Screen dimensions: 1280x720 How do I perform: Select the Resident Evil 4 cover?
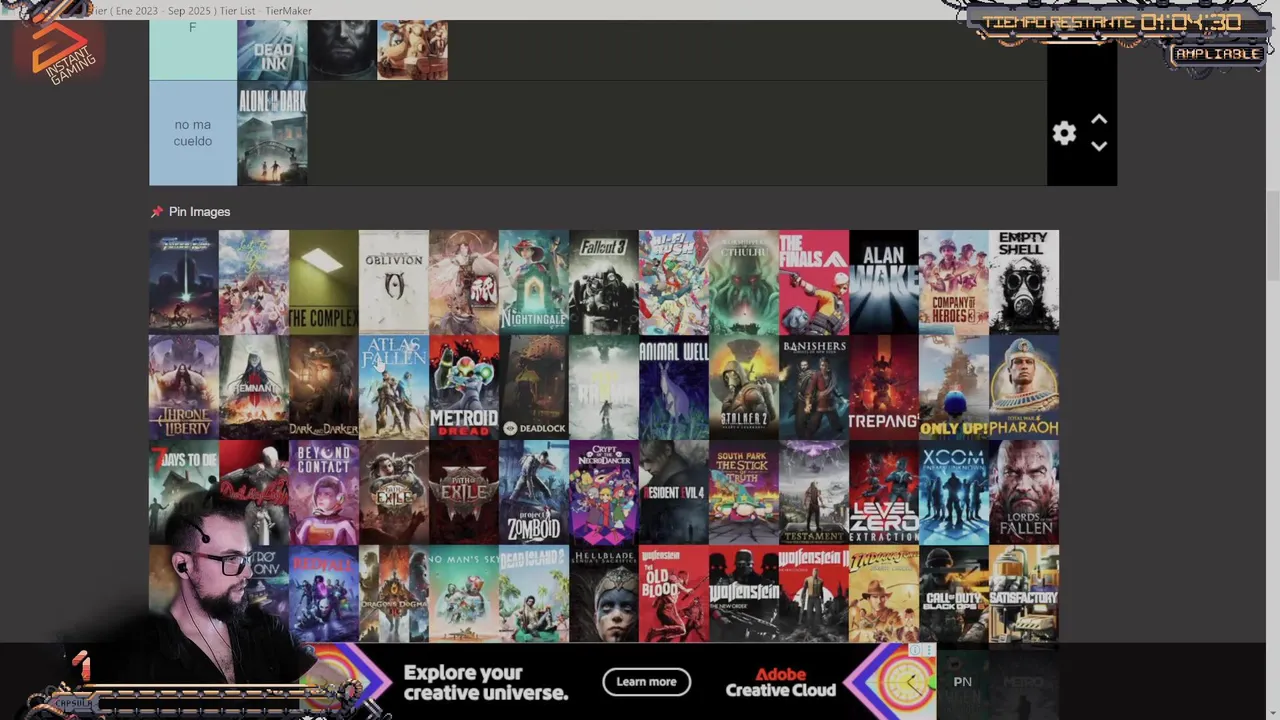tap(674, 492)
